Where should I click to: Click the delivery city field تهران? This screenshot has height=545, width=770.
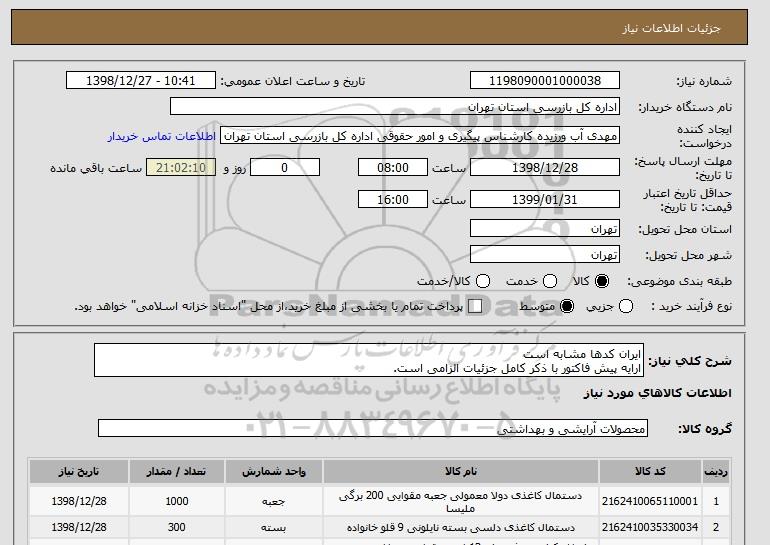pyautogui.click(x=545, y=254)
